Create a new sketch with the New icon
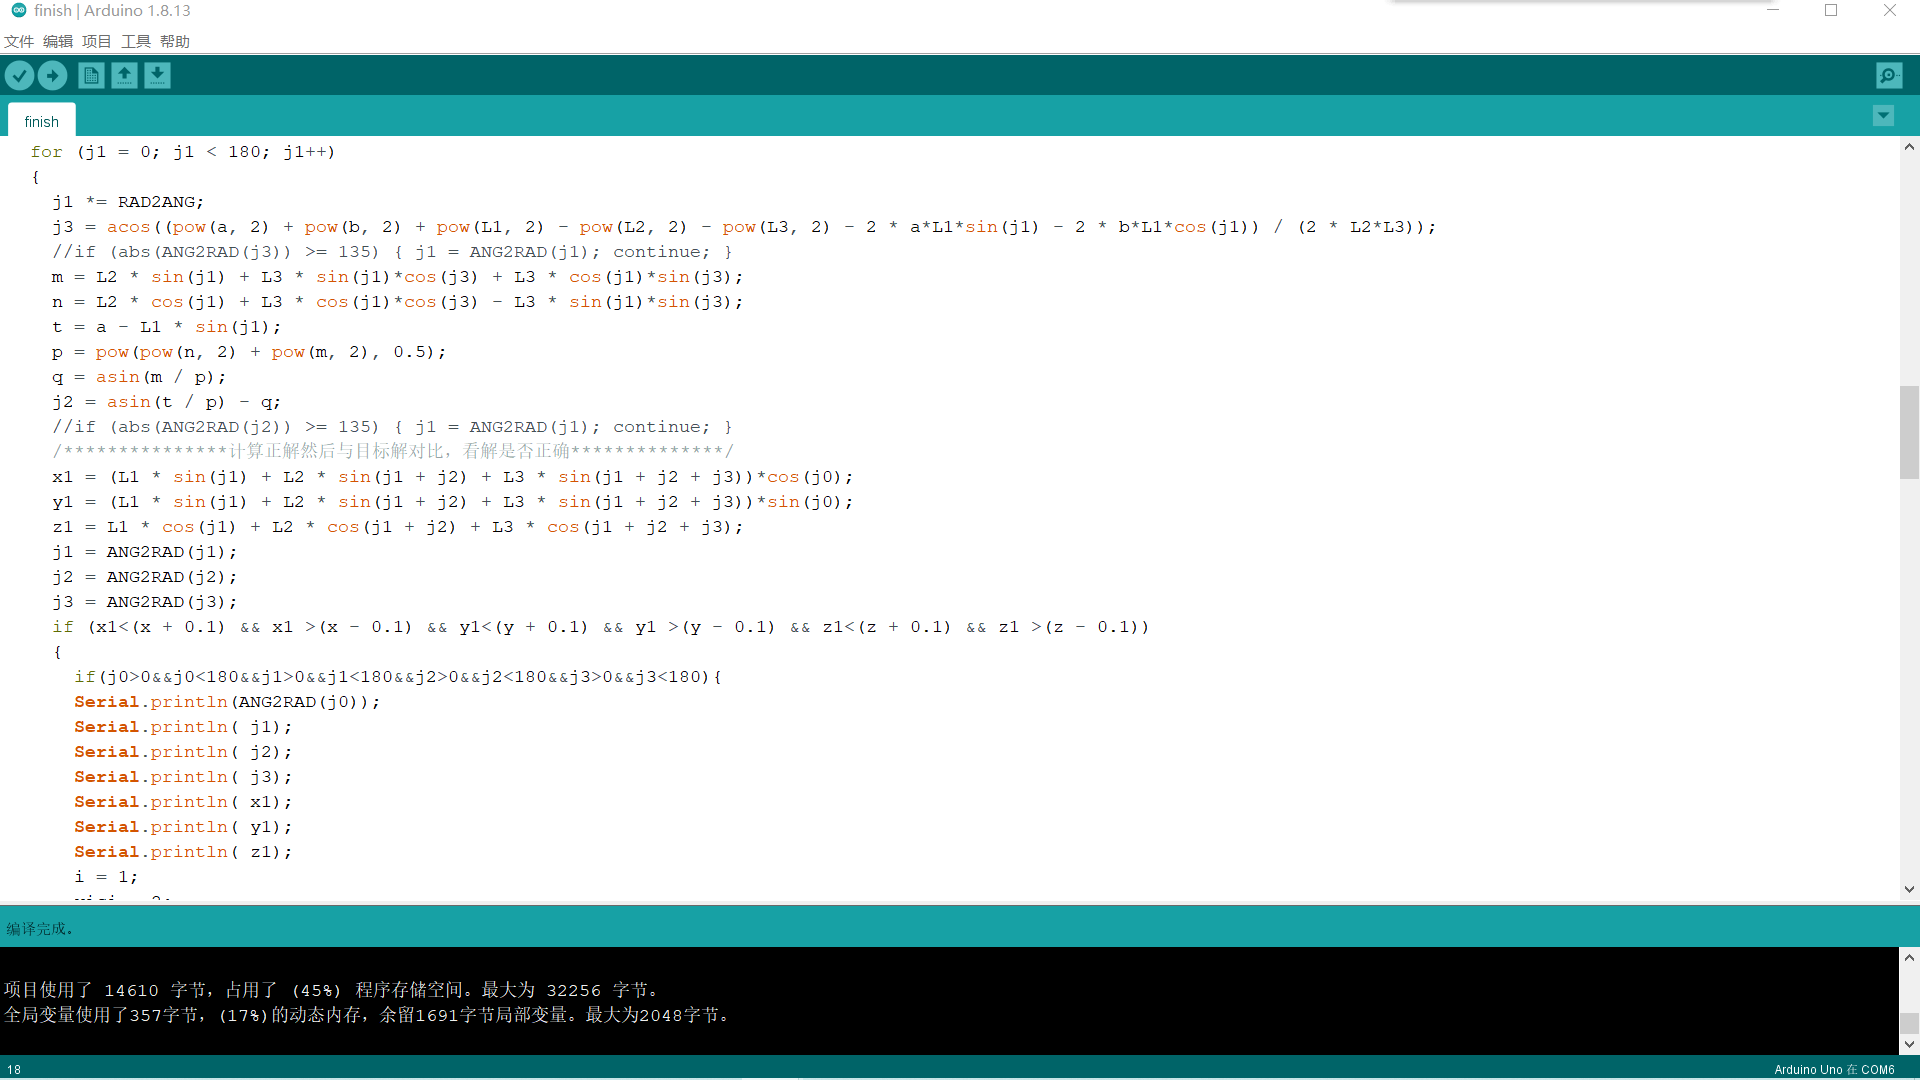This screenshot has width=1920, height=1080. pos(90,75)
